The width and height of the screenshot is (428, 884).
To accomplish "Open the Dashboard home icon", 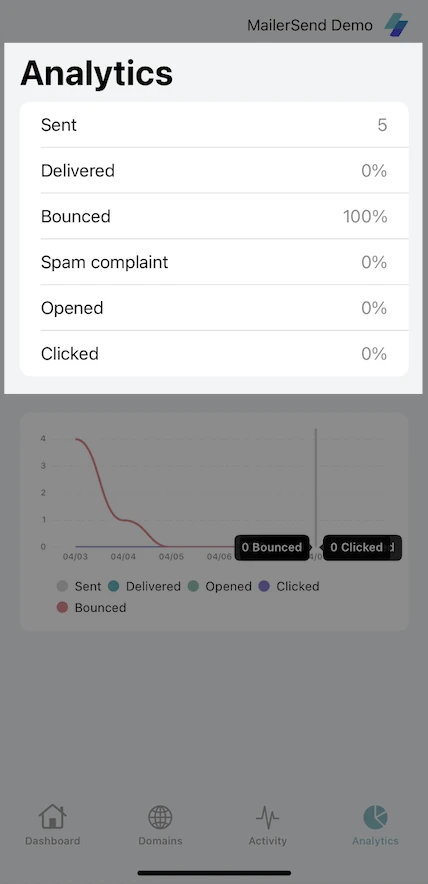I will point(52,817).
